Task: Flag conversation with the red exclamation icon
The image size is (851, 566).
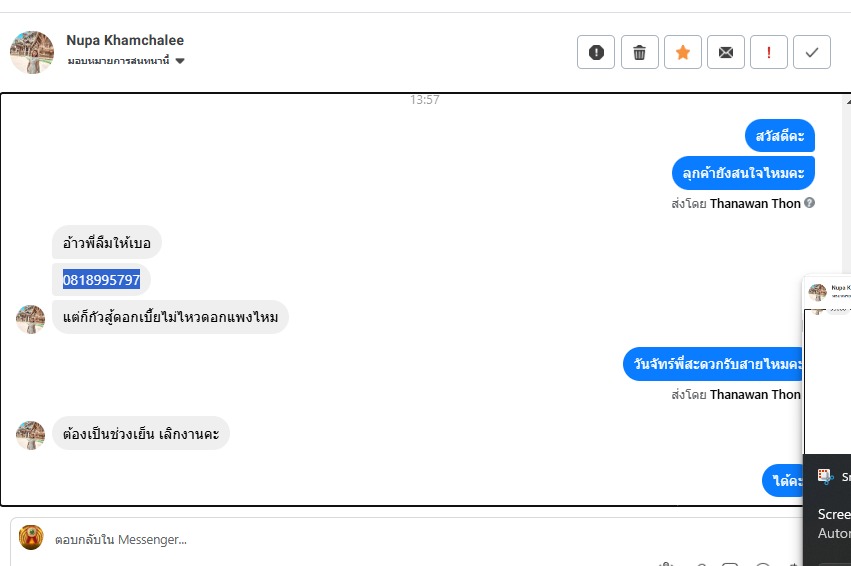Action: (x=769, y=52)
